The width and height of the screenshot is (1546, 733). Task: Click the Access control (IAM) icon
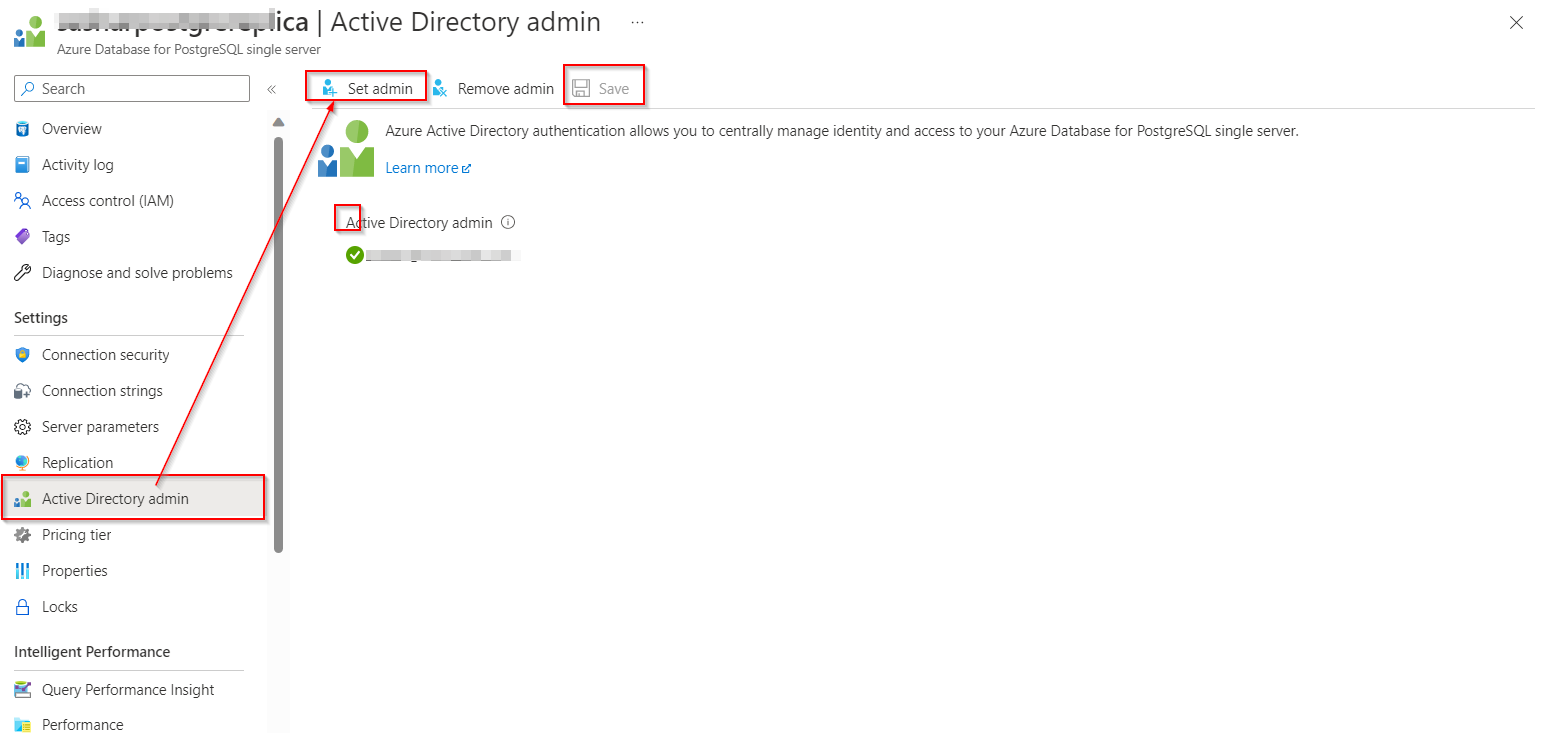(23, 201)
